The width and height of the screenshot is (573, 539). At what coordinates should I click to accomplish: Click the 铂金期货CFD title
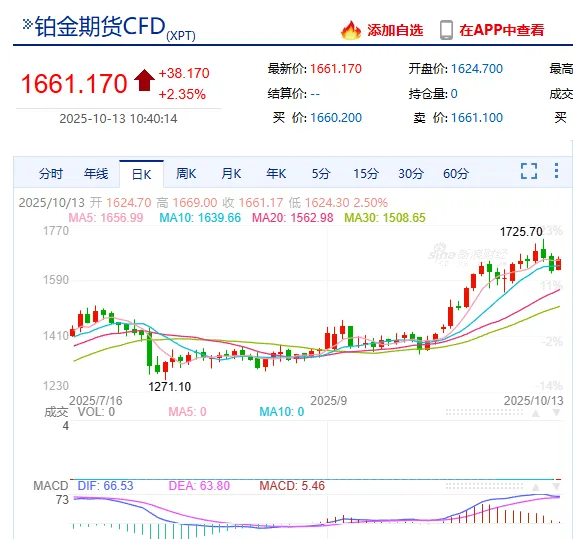tap(100, 26)
